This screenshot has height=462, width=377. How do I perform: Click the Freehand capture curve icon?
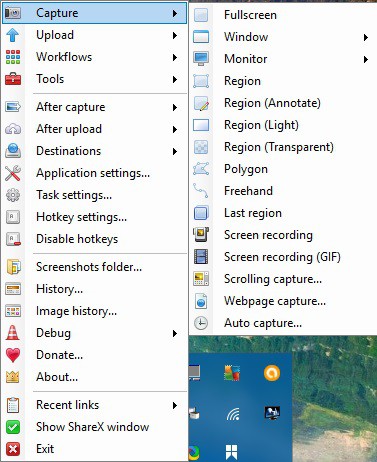tap(201, 191)
